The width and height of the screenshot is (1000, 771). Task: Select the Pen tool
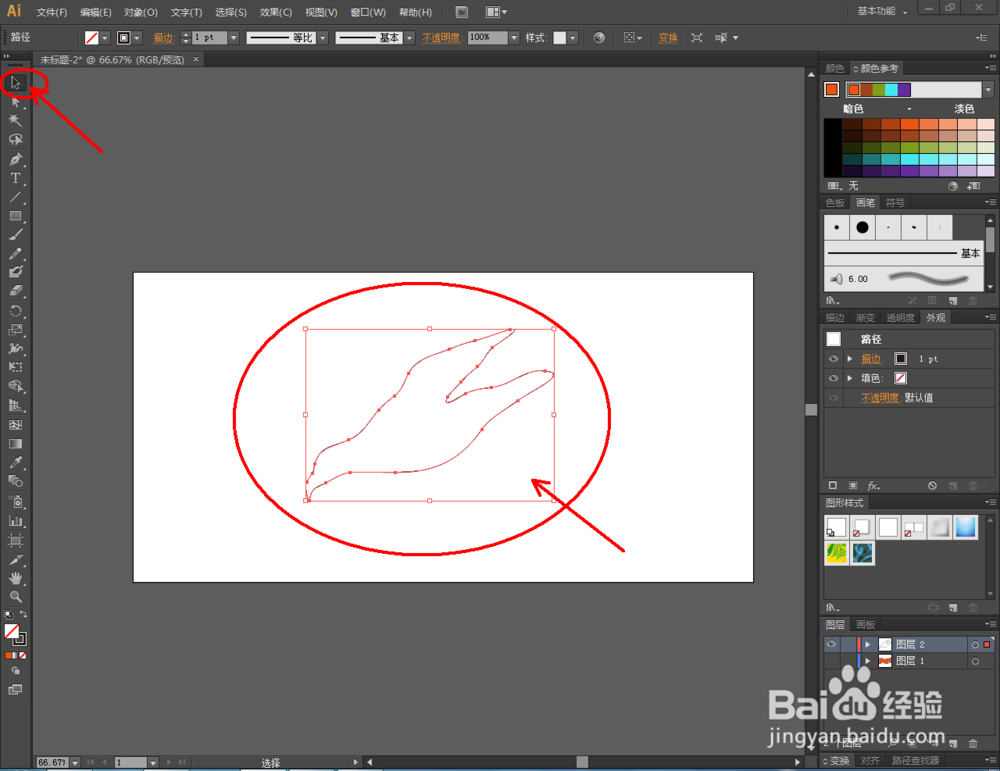15,159
